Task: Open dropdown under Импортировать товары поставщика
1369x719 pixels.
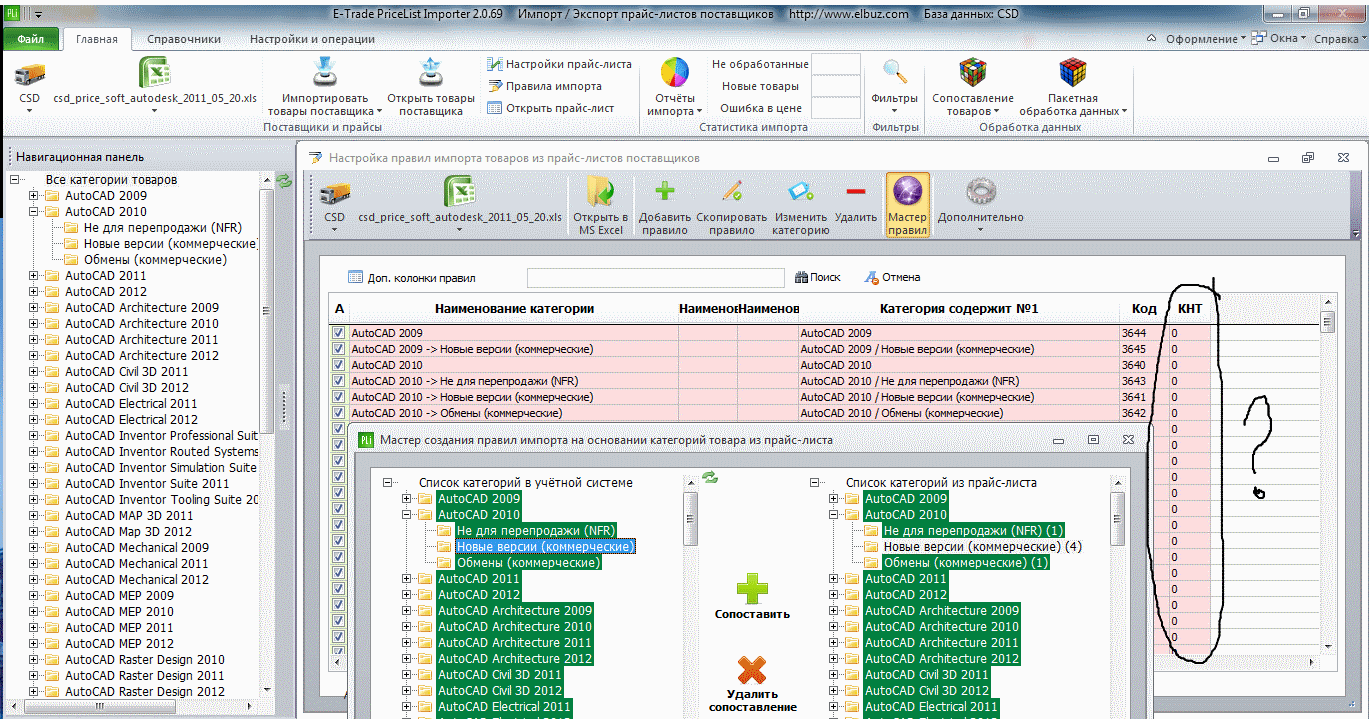Action: click(378, 111)
